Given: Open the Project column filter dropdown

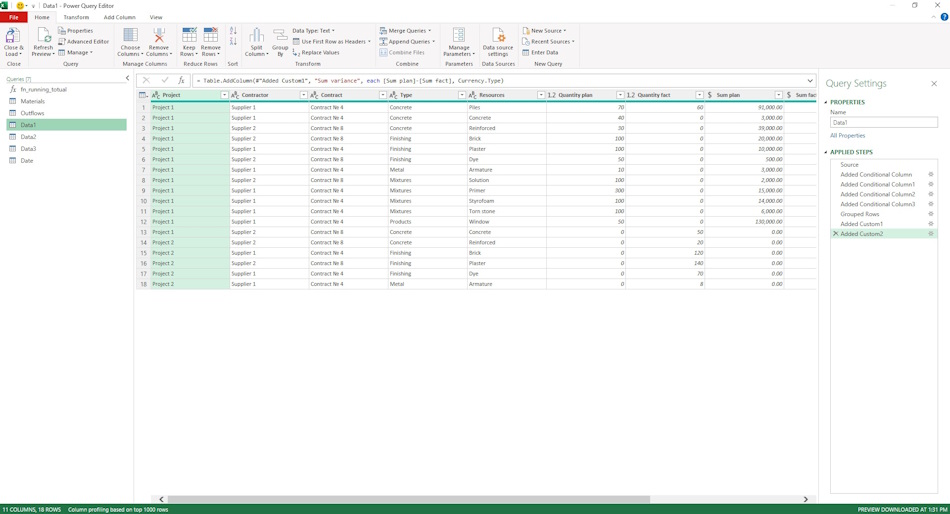Looking at the screenshot, I should (224, 95).
